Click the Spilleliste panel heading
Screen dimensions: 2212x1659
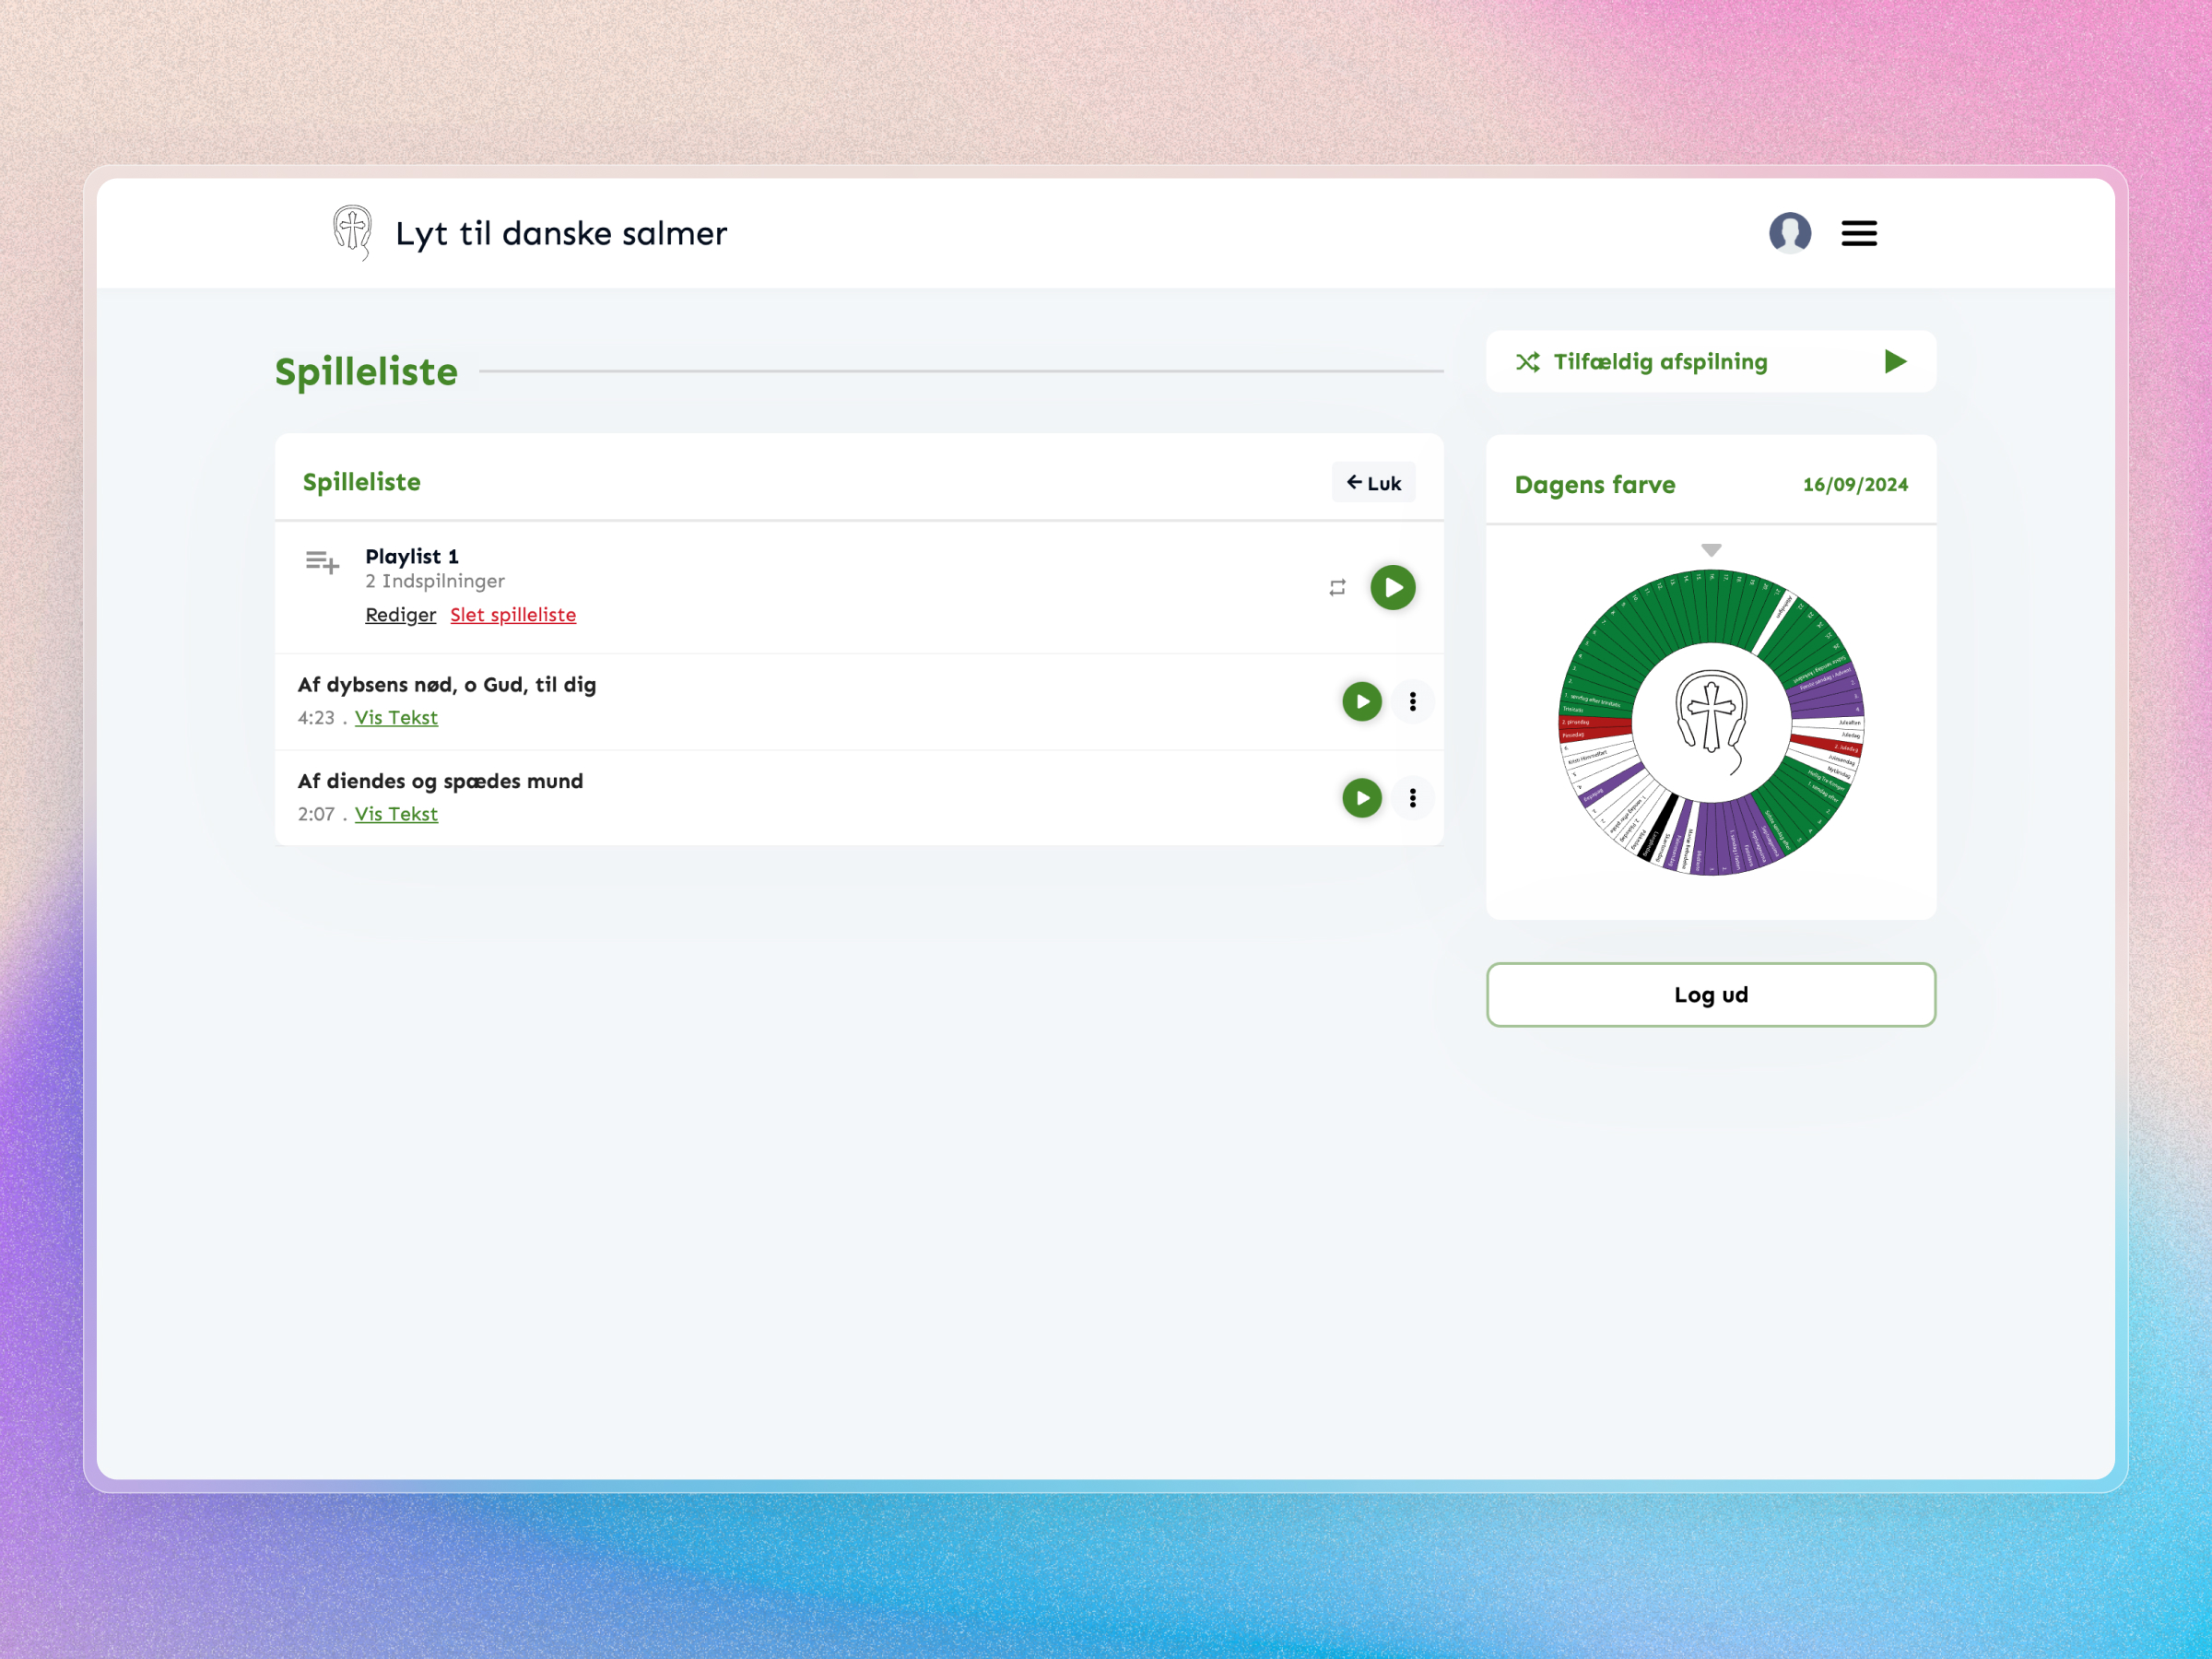tap(362, 482)
